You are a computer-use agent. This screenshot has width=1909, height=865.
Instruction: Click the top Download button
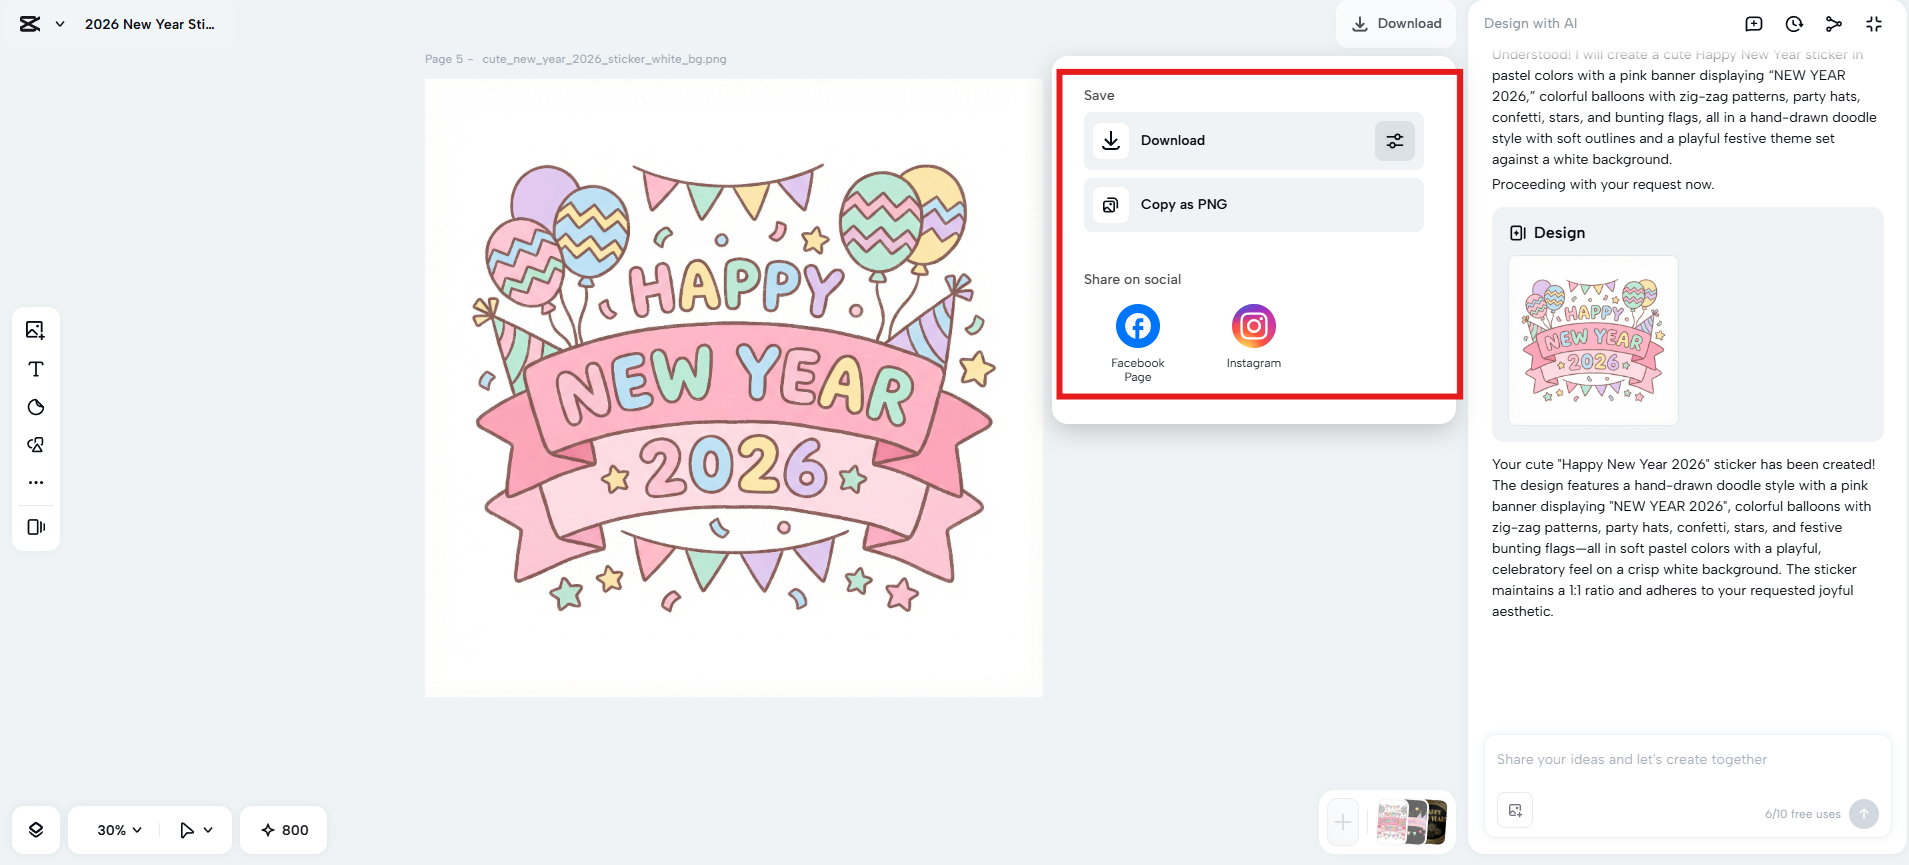[1396, 24]
